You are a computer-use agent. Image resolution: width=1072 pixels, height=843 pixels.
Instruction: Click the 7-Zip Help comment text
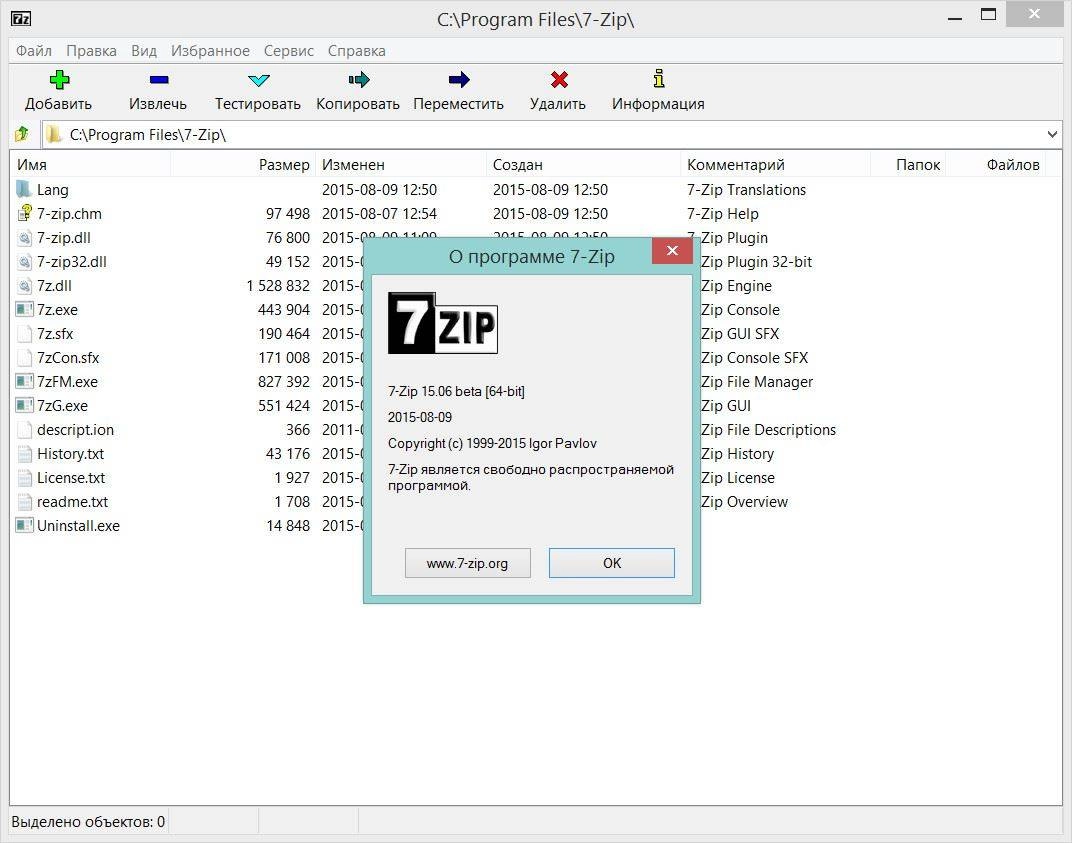tap(723, 214)
